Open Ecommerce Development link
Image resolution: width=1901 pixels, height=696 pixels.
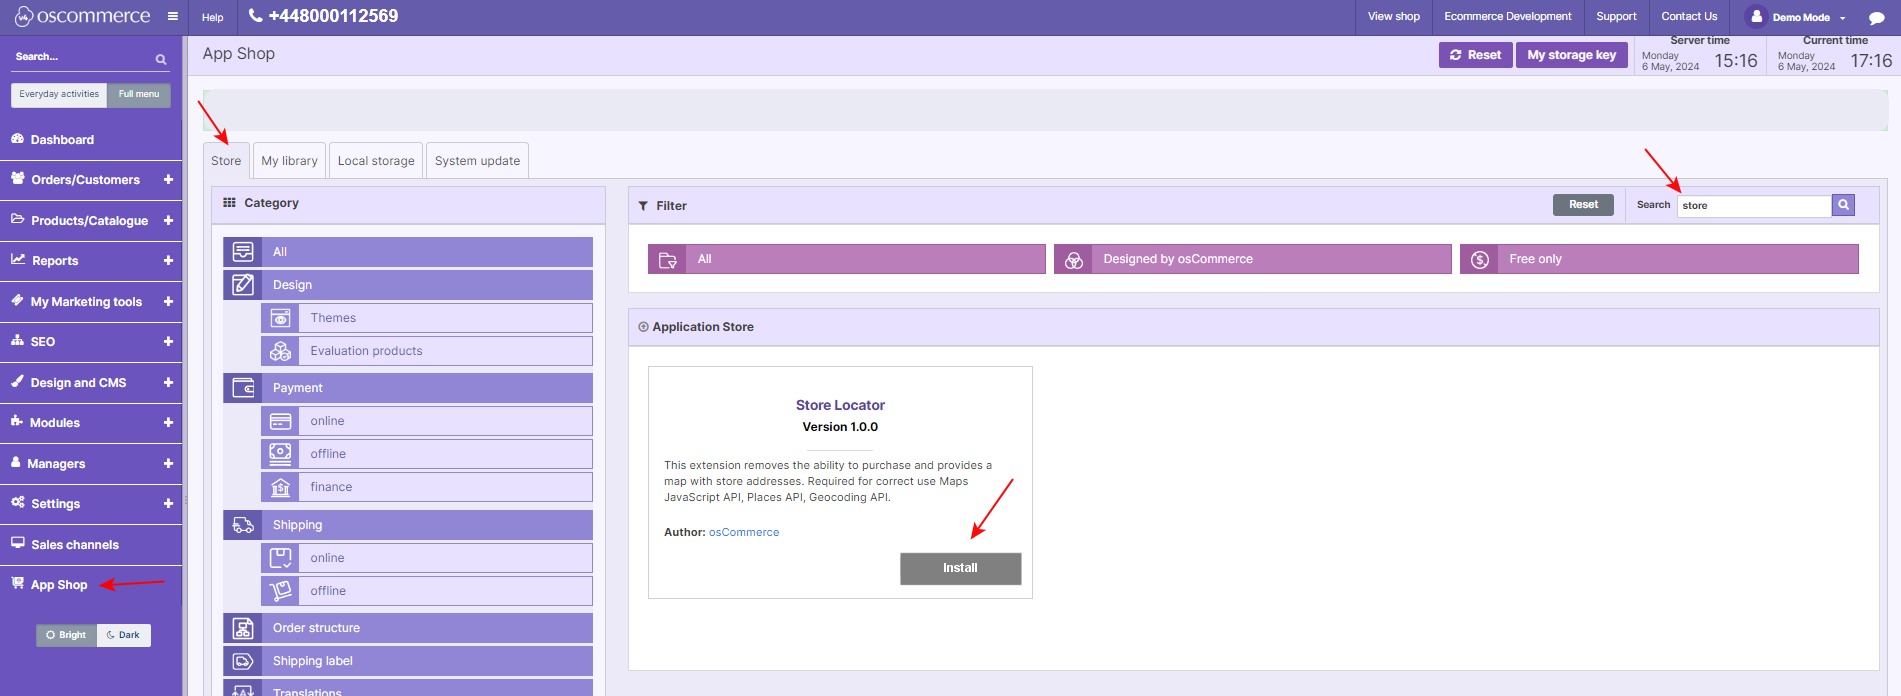[1507, 16]
